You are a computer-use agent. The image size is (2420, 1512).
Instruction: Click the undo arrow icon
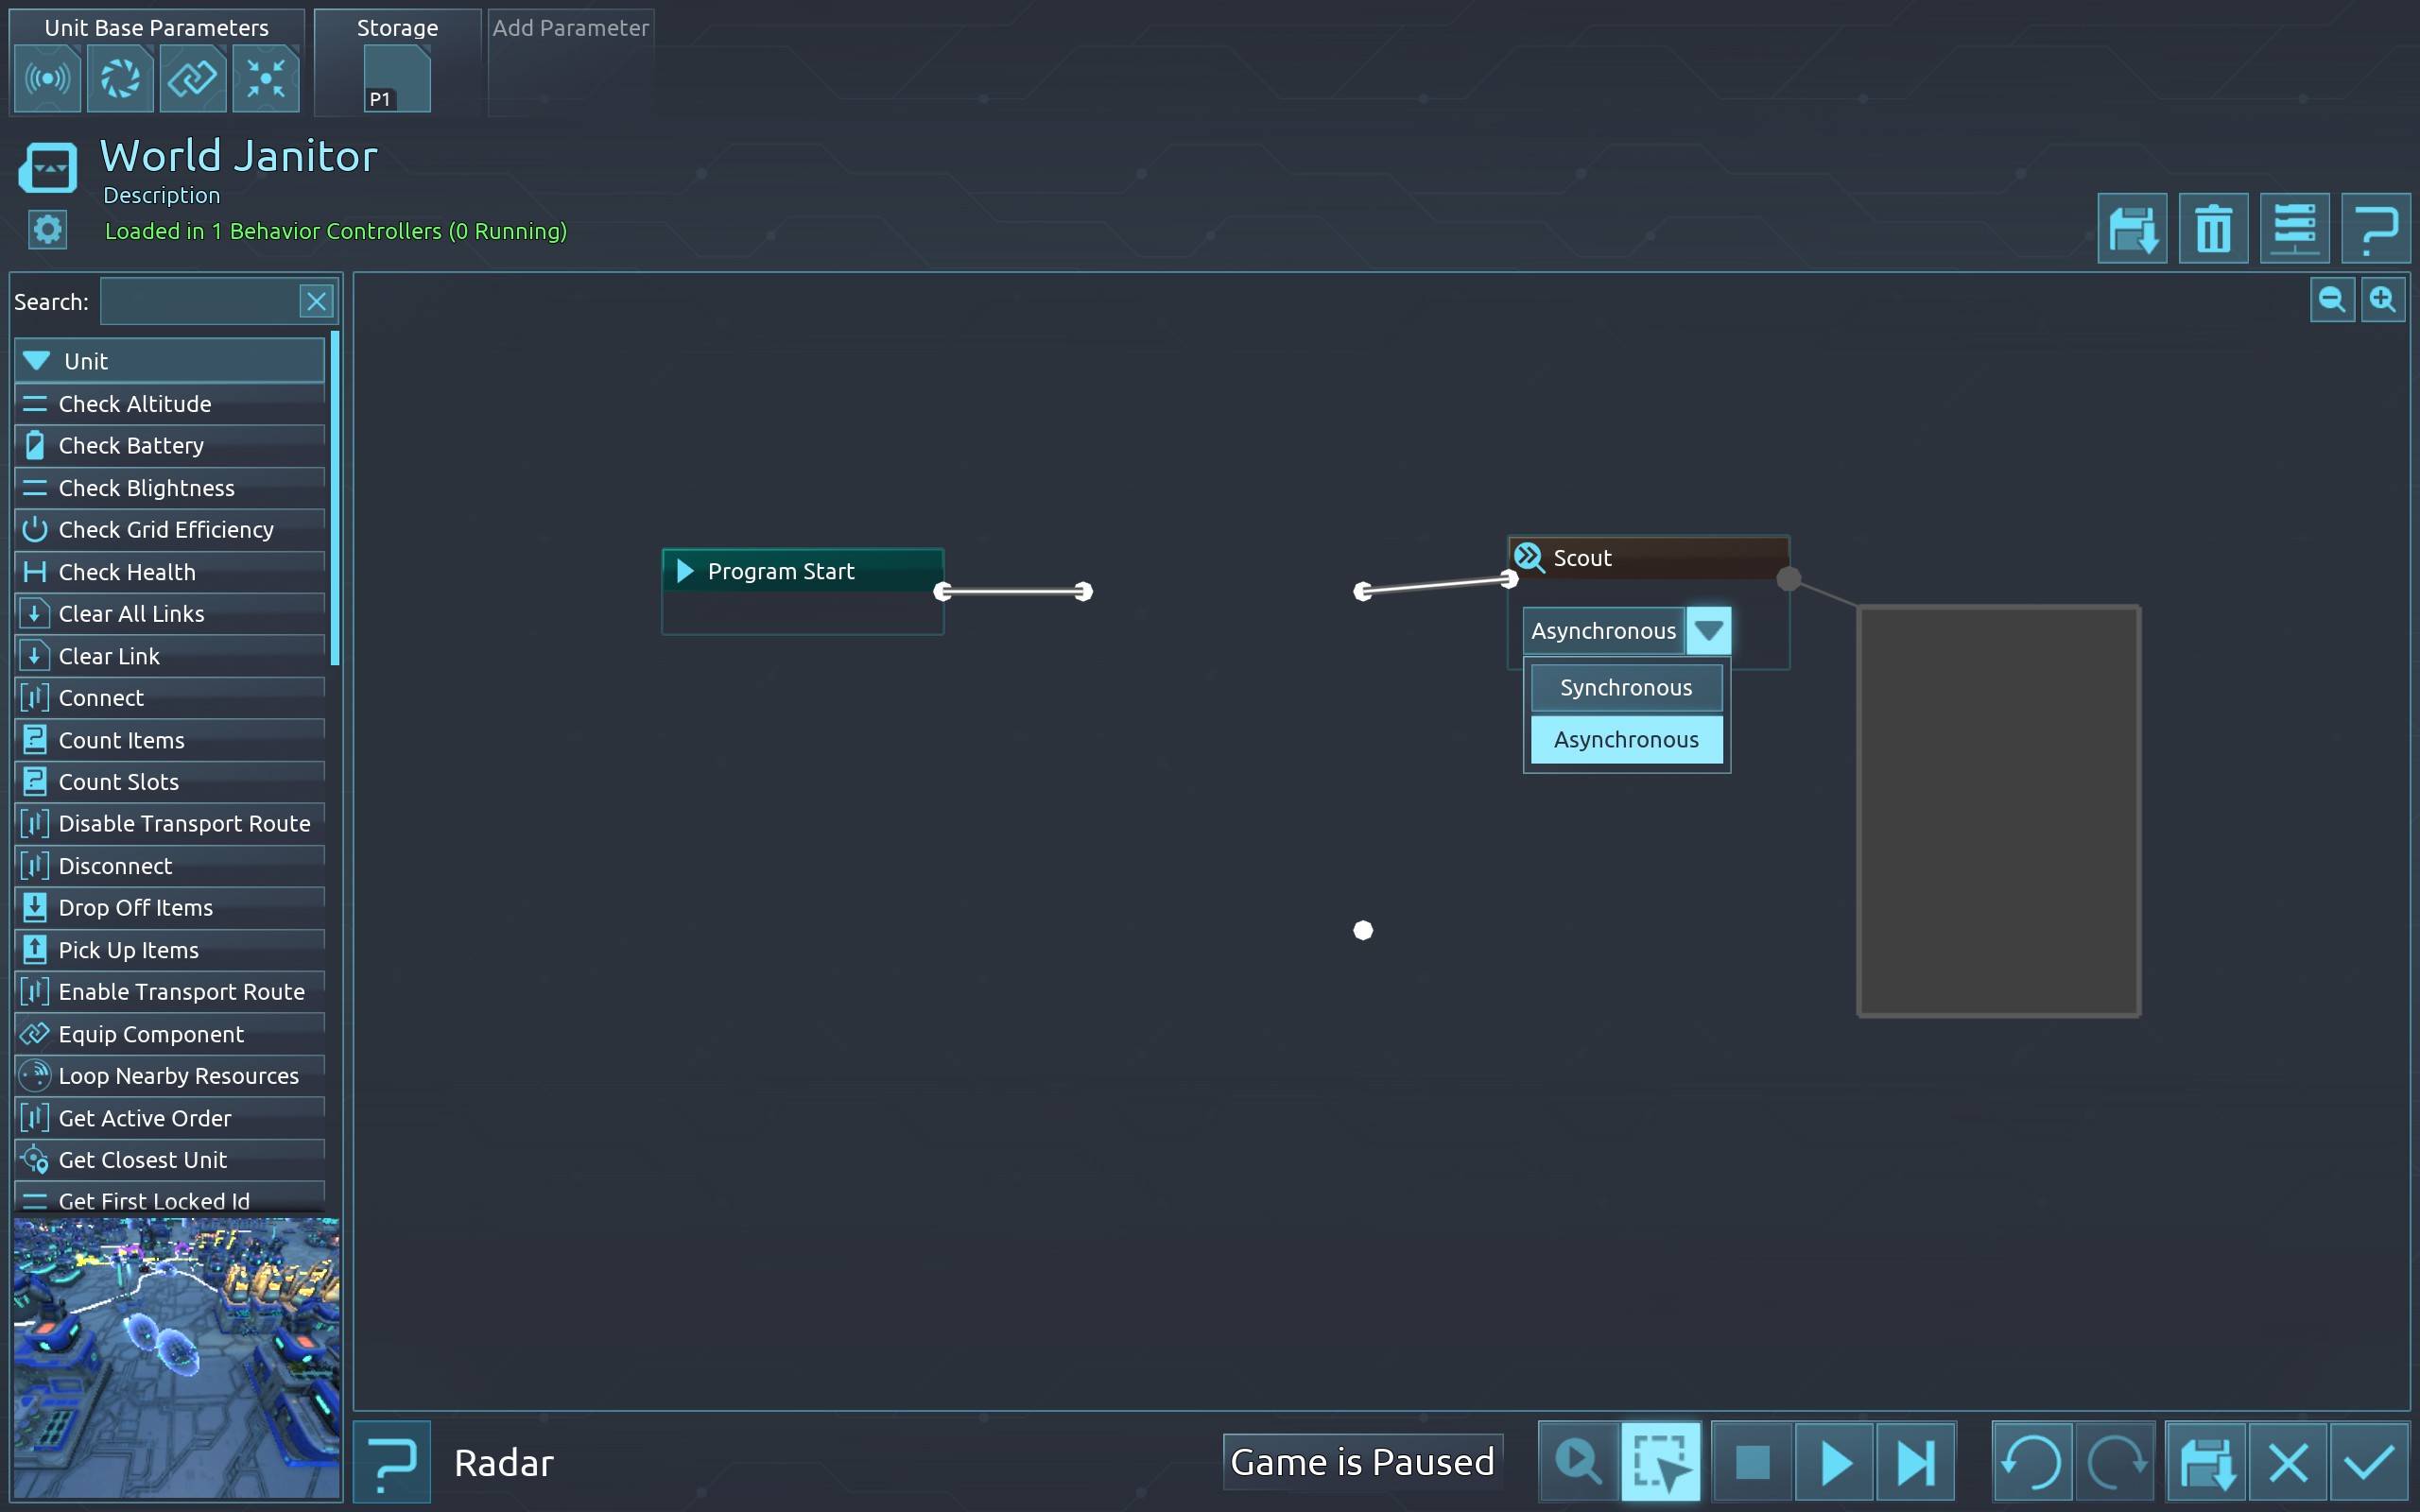2031,1463
